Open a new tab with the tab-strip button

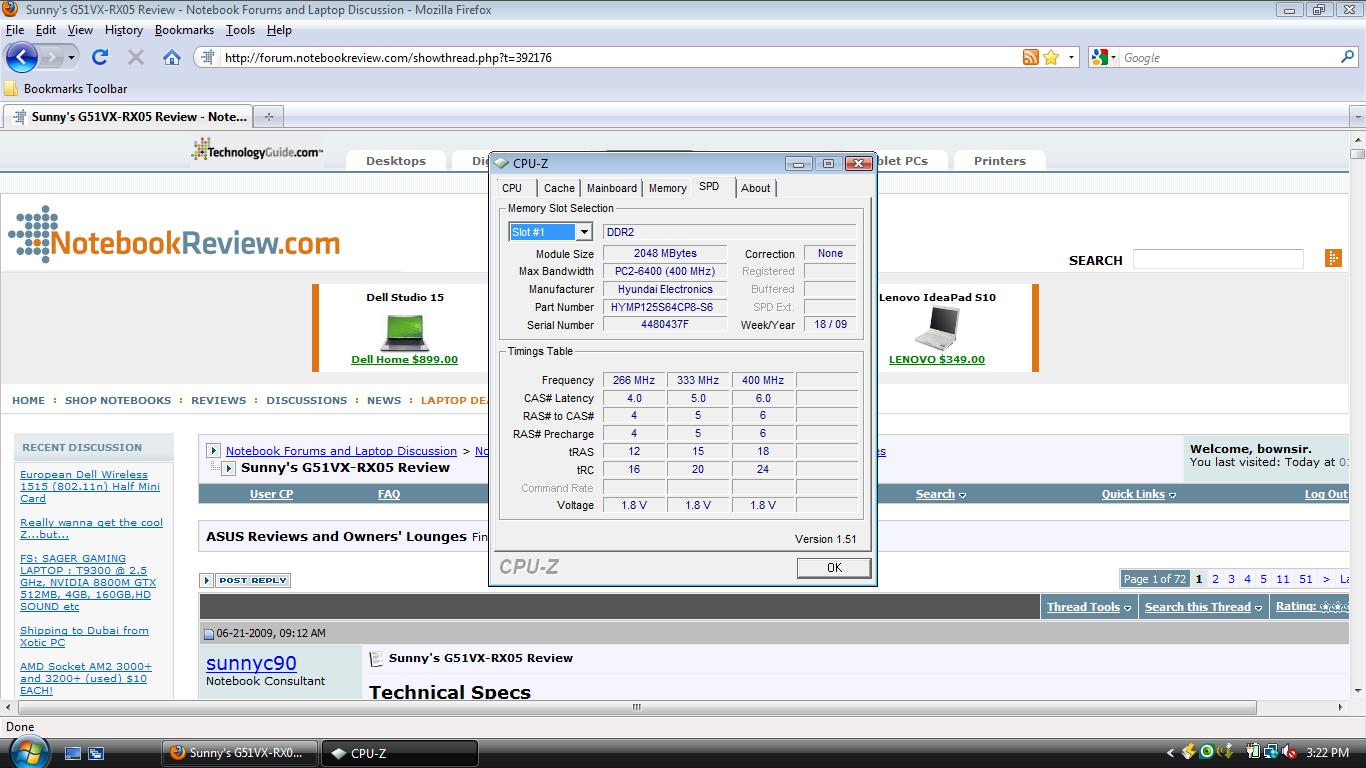point(268,117)
